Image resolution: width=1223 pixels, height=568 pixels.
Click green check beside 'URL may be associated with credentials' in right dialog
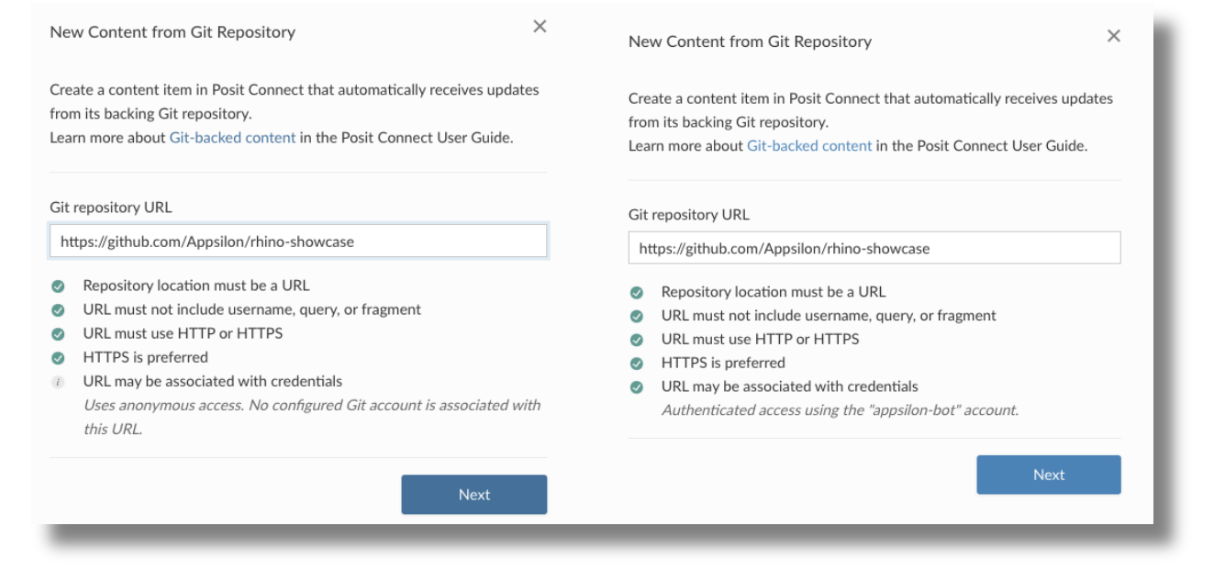[636, 387]
